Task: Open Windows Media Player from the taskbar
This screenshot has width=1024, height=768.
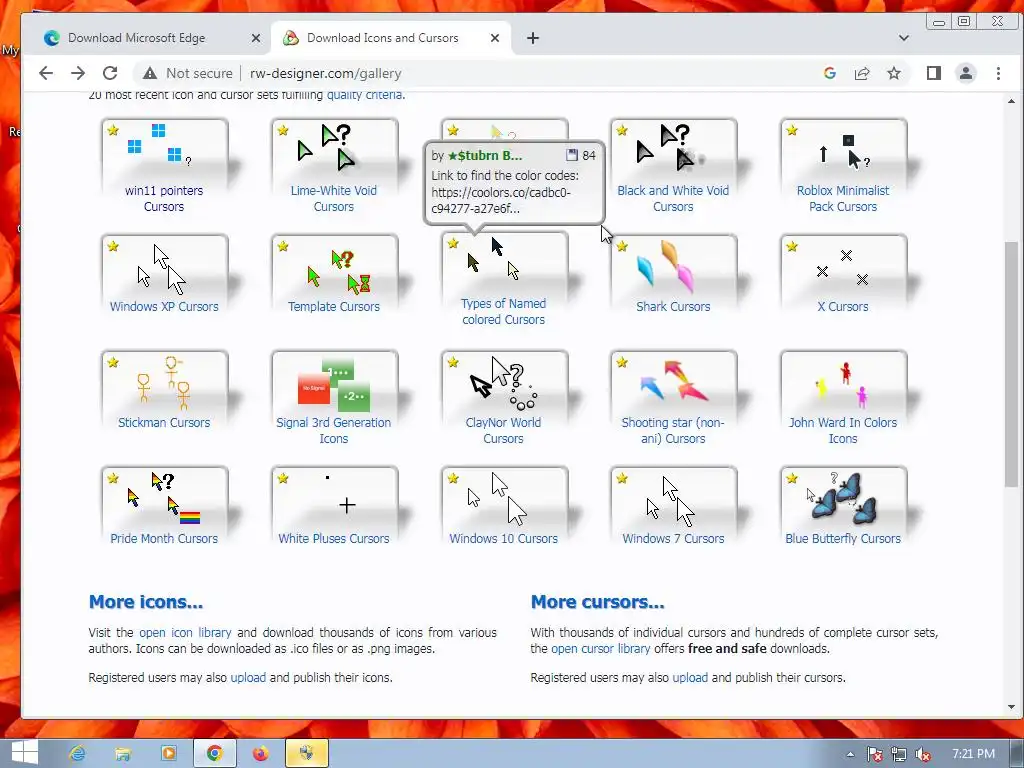Action: (168, 754)
